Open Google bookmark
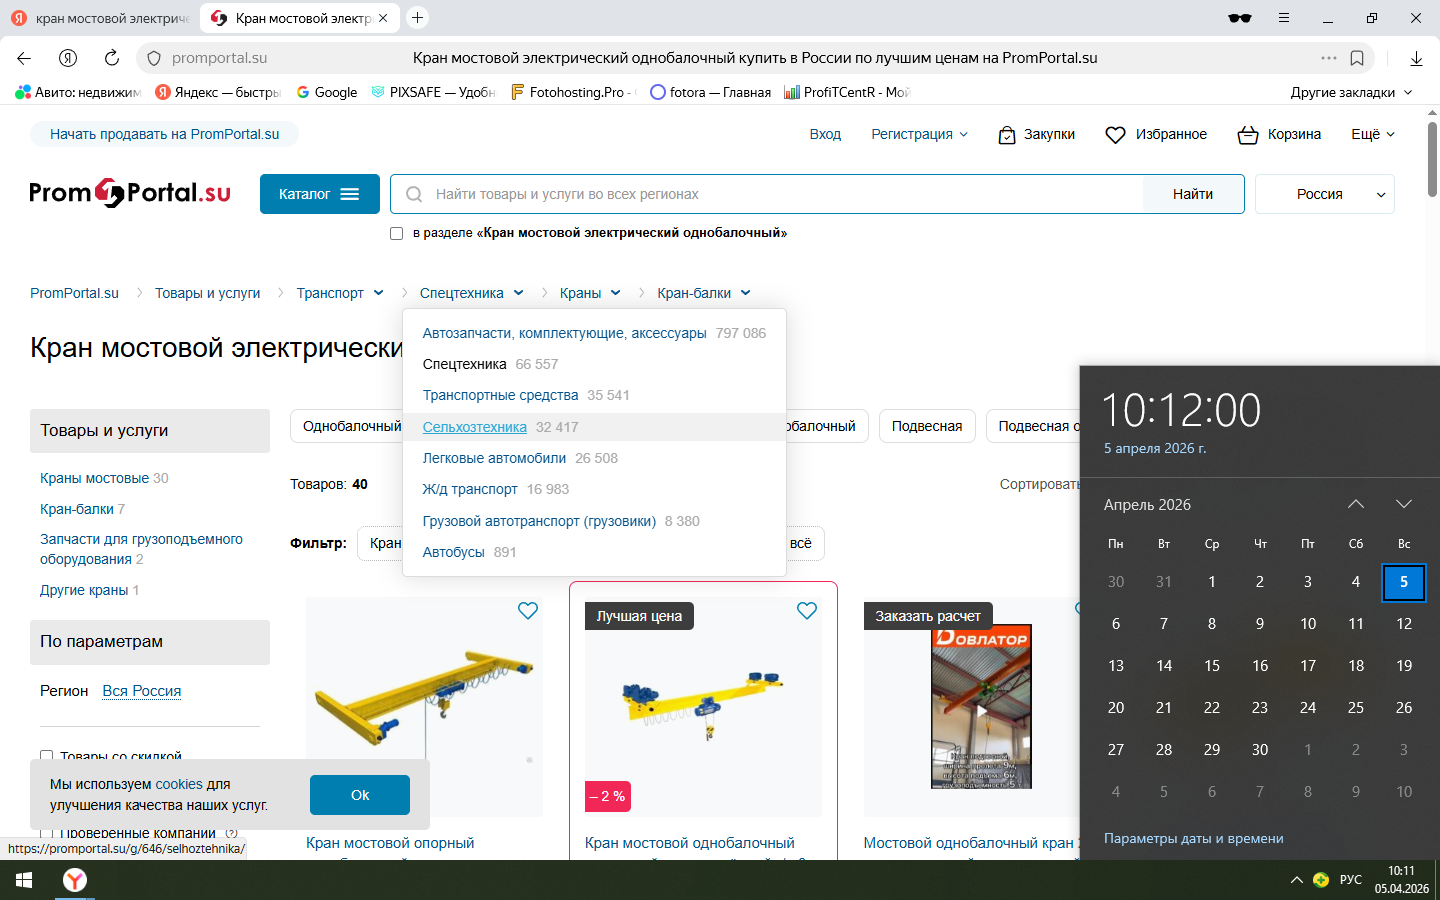The image size is (1440, 900). click(327, 92)
